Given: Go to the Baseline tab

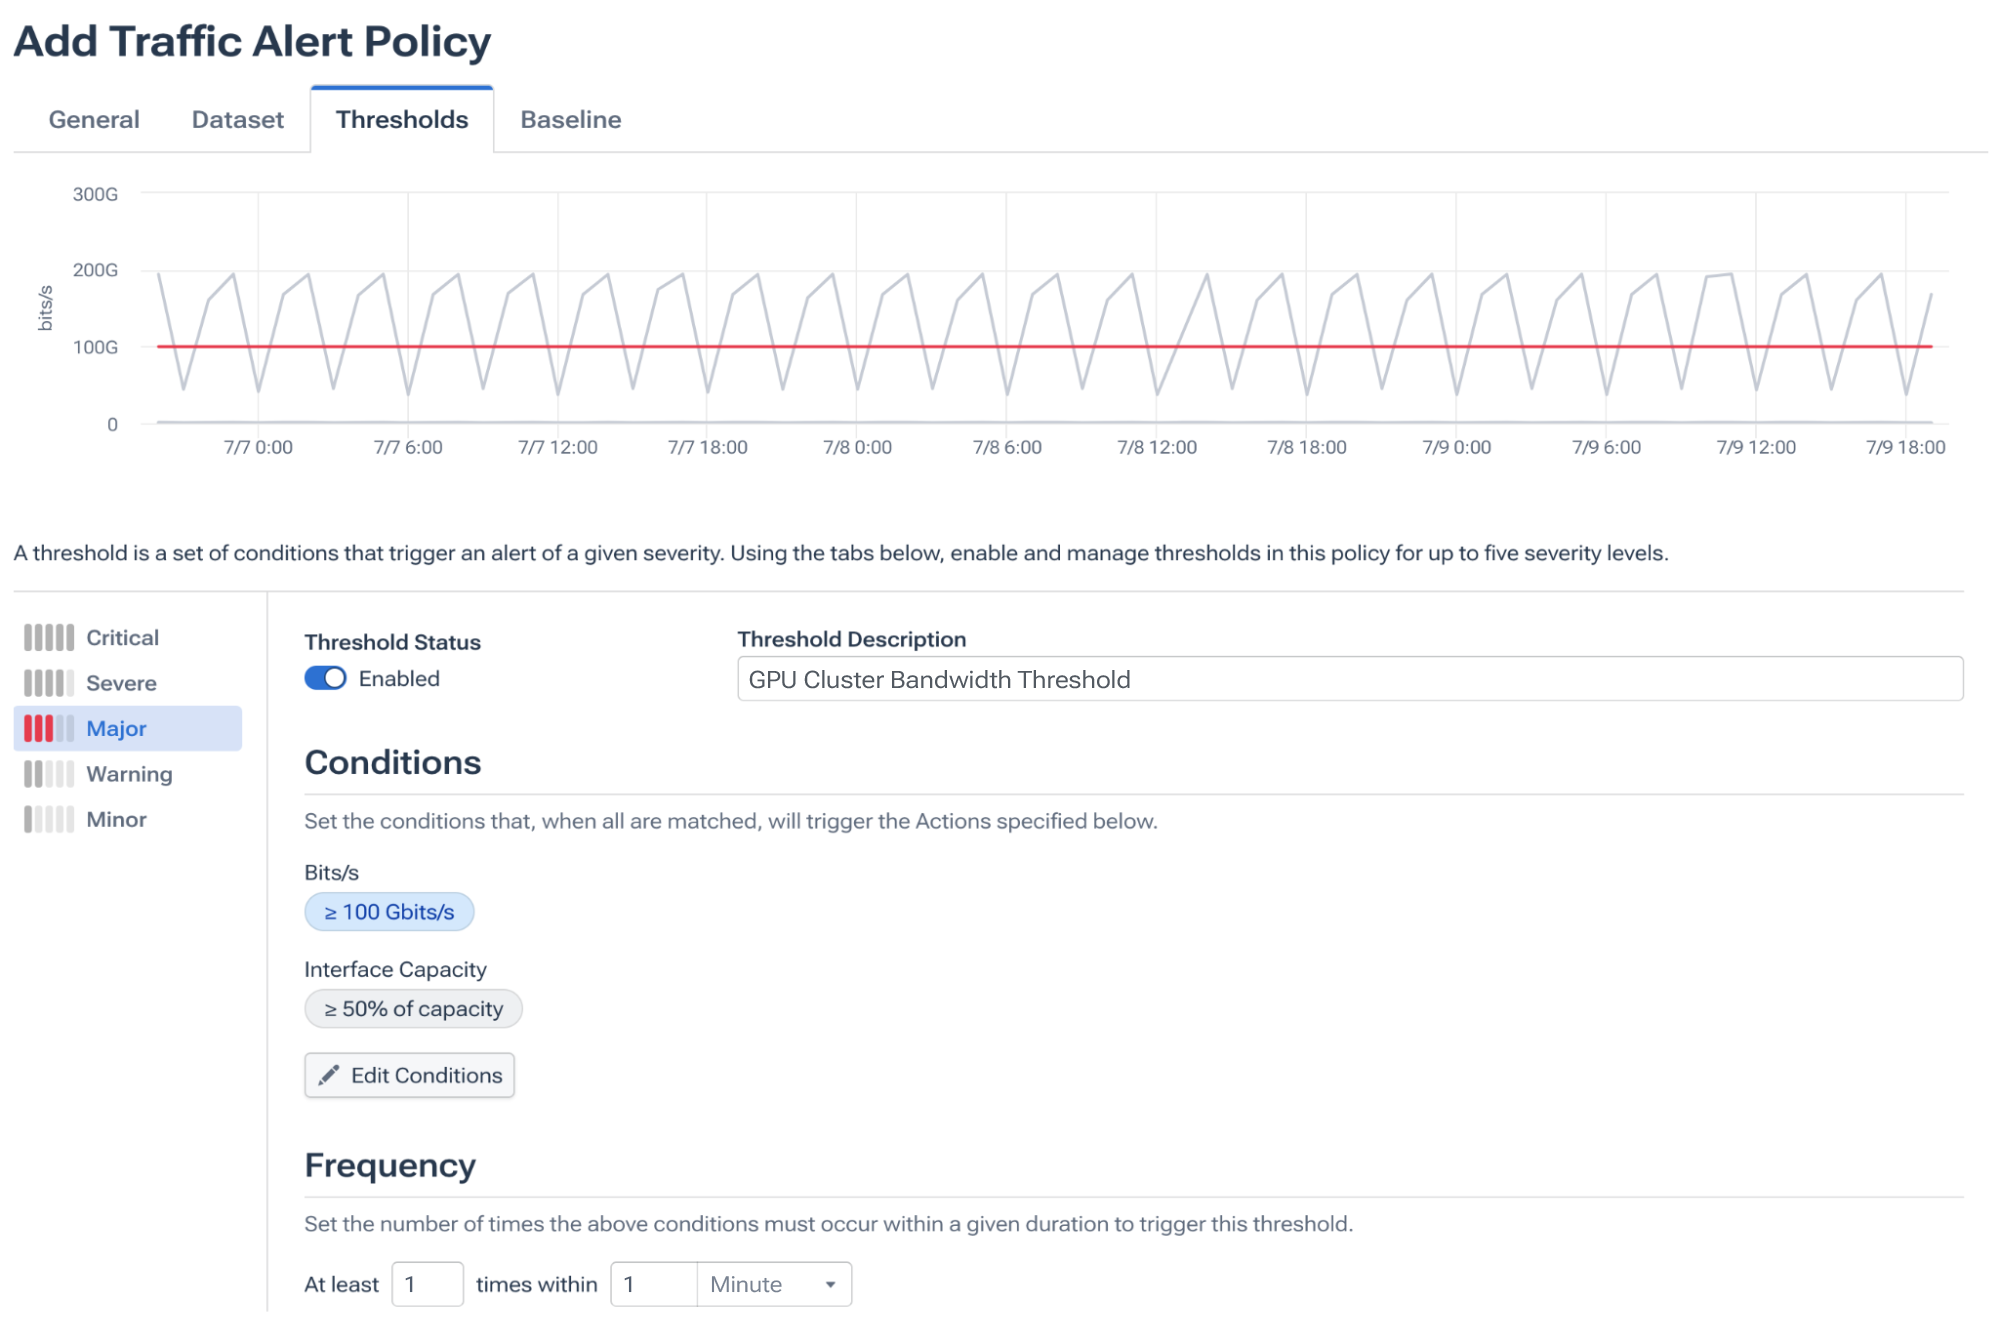Looking at the screenshot, I should point(571,120).
